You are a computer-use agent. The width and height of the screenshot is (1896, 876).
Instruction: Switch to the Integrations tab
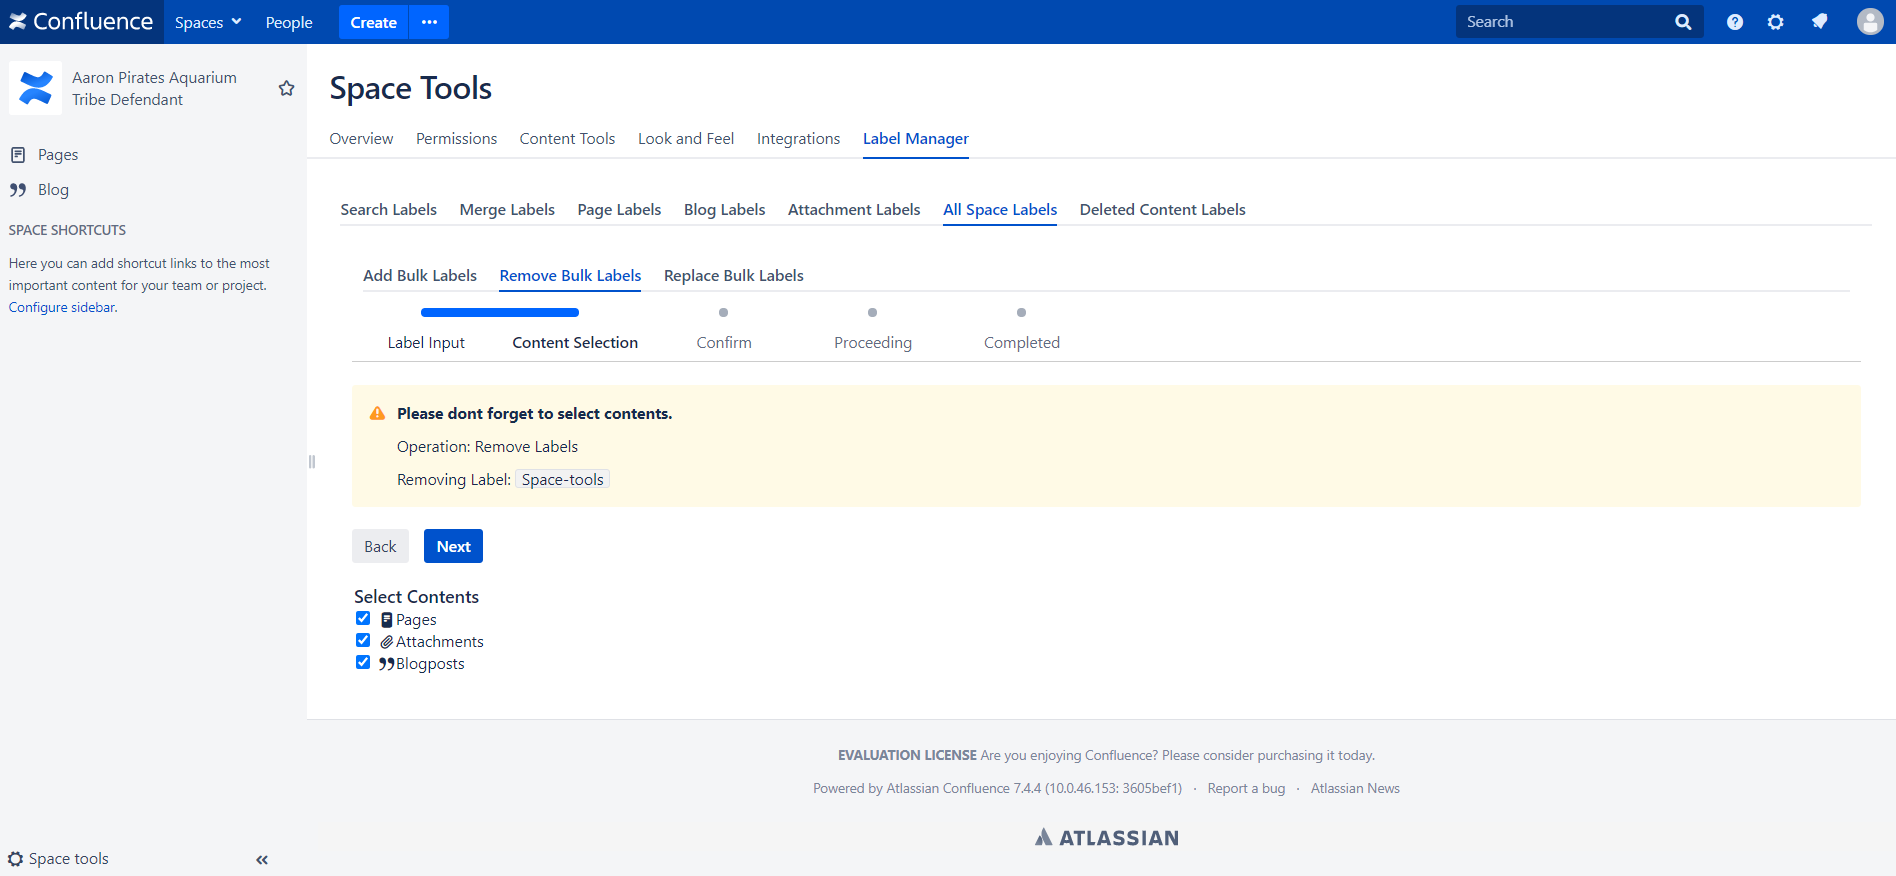click(798, 139)
